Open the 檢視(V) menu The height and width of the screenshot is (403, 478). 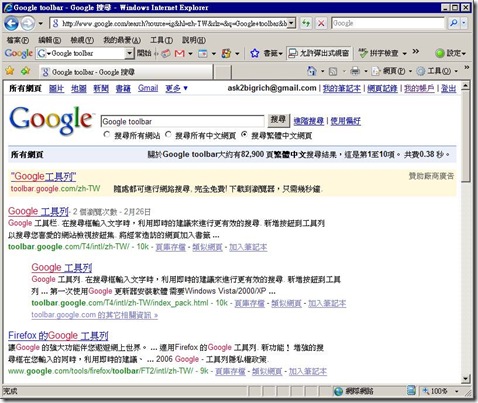click(82, 40)
